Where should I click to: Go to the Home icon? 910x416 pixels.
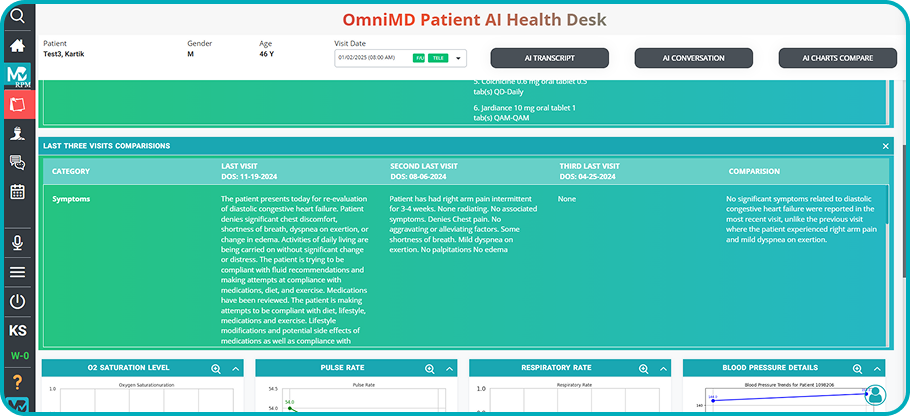click(18, 46)
